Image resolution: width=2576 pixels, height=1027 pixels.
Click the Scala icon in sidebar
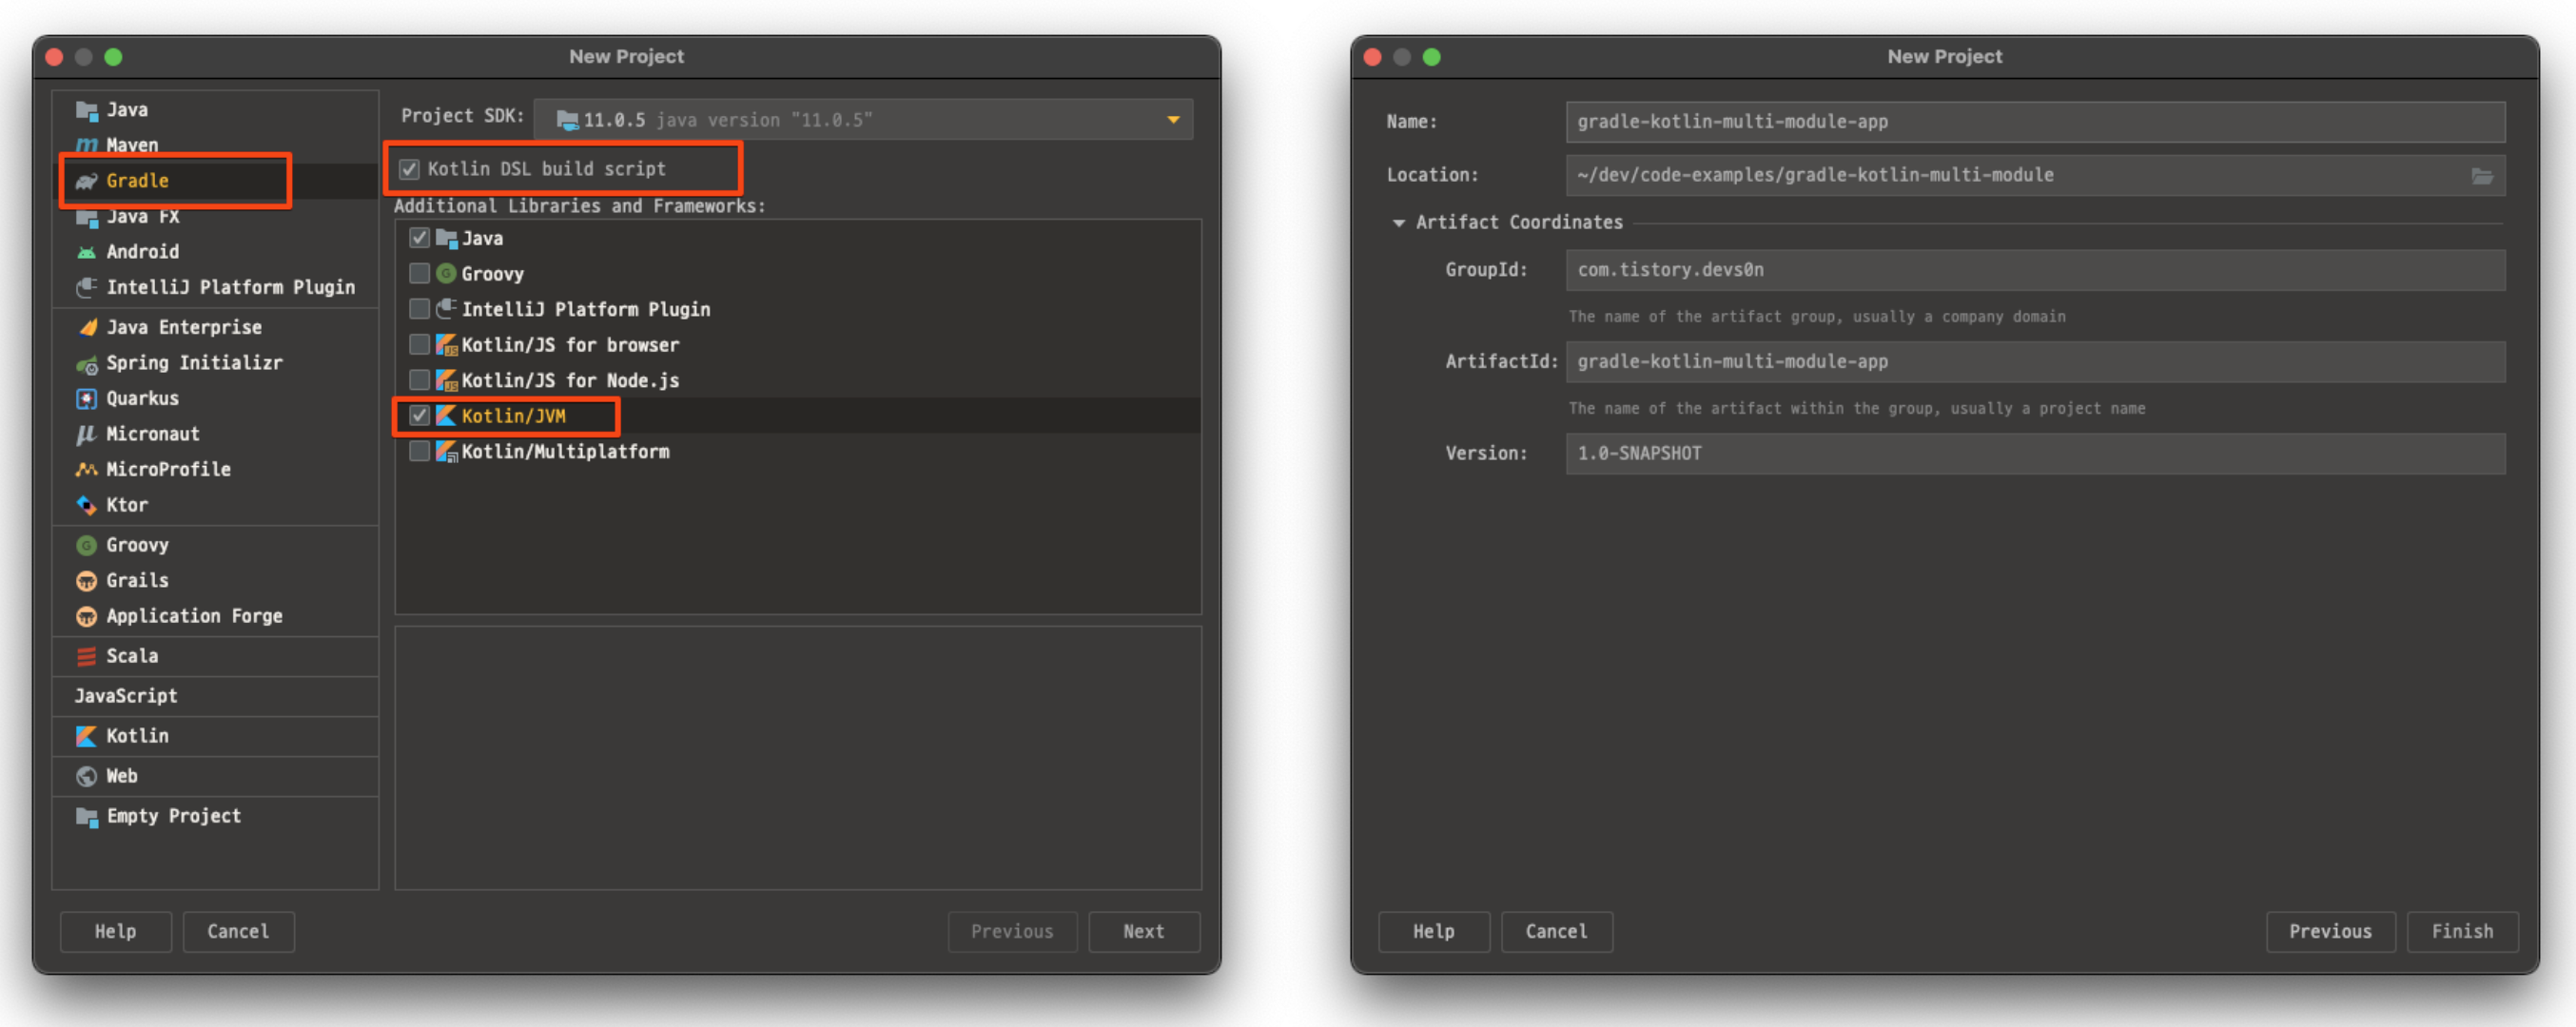click(x=87, y=656)
